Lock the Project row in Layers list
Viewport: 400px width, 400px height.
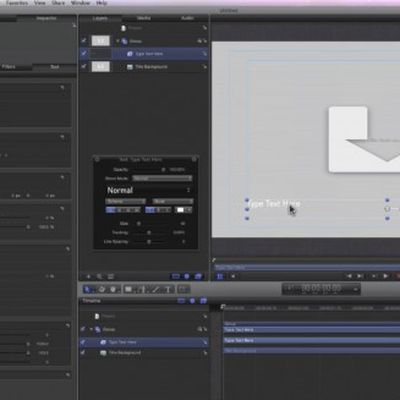[204, 28]
